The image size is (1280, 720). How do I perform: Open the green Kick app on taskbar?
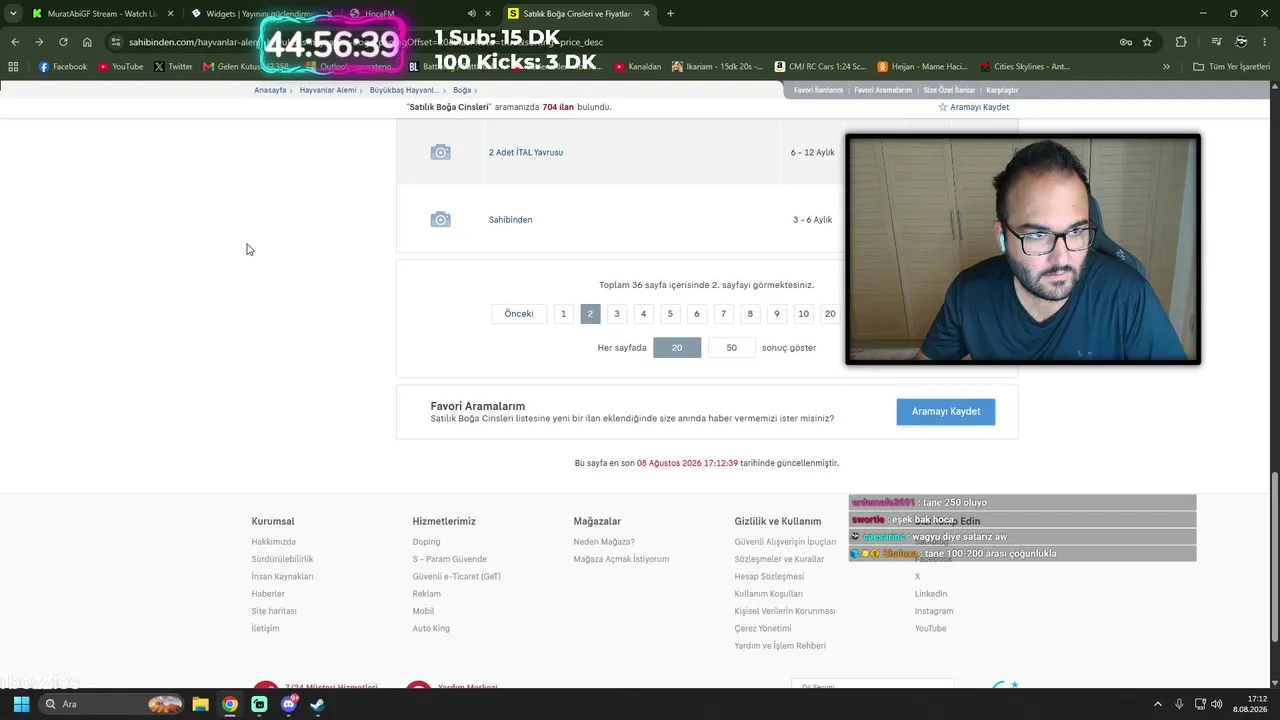(260, 704)
